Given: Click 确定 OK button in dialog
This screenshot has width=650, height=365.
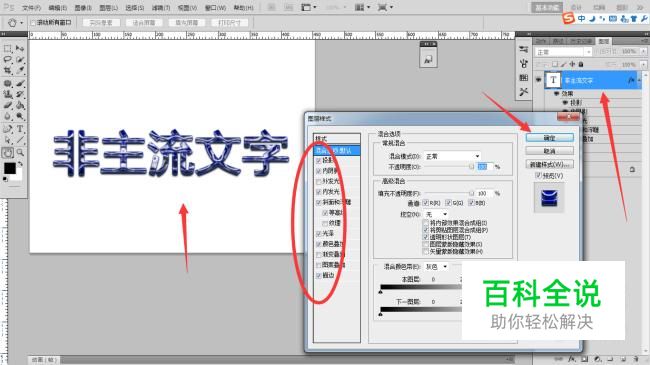Looking at the screenshot, I should [x=549, y=137].
